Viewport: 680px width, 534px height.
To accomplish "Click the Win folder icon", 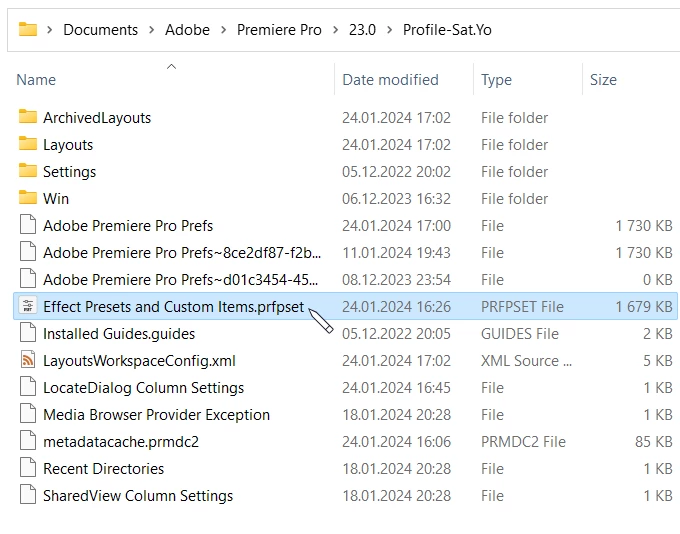I will [28, 198].
